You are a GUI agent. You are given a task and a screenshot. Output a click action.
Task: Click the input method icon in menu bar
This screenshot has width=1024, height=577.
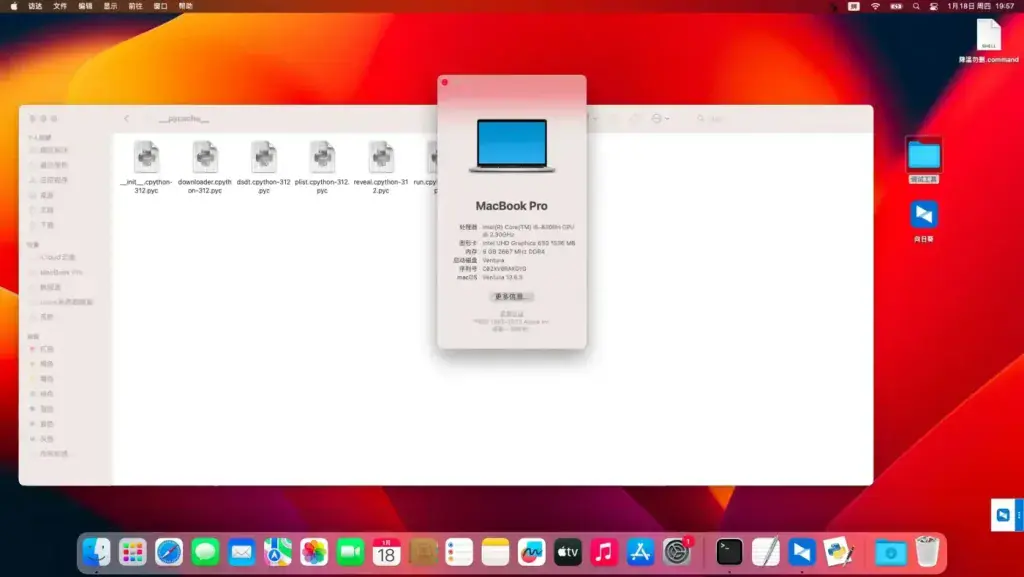(x=854, y=6)
